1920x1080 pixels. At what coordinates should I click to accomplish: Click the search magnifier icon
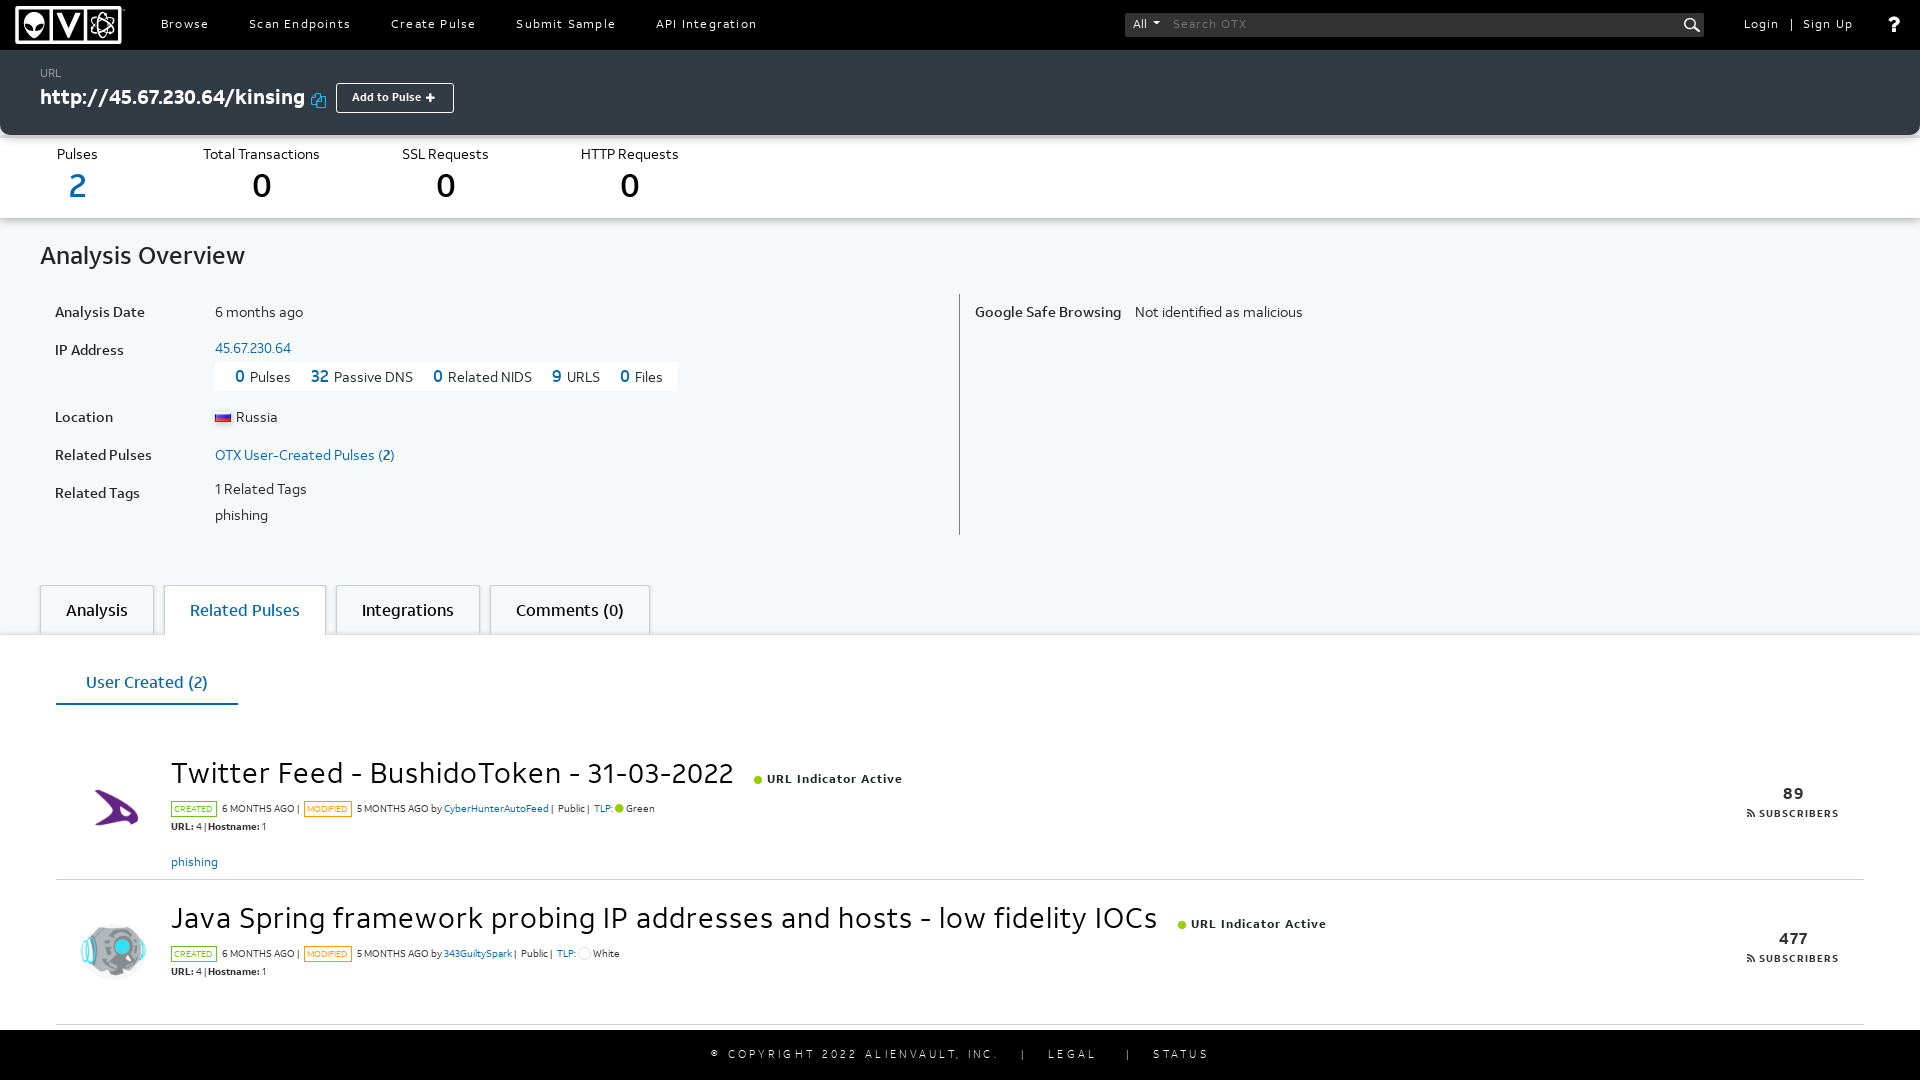coord(1691,25)
